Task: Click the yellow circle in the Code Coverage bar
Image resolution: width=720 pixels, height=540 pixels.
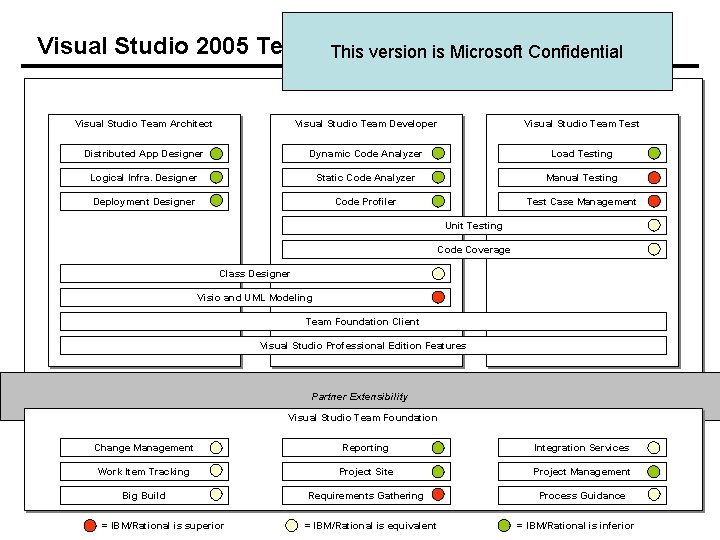Action: point(654,249)
